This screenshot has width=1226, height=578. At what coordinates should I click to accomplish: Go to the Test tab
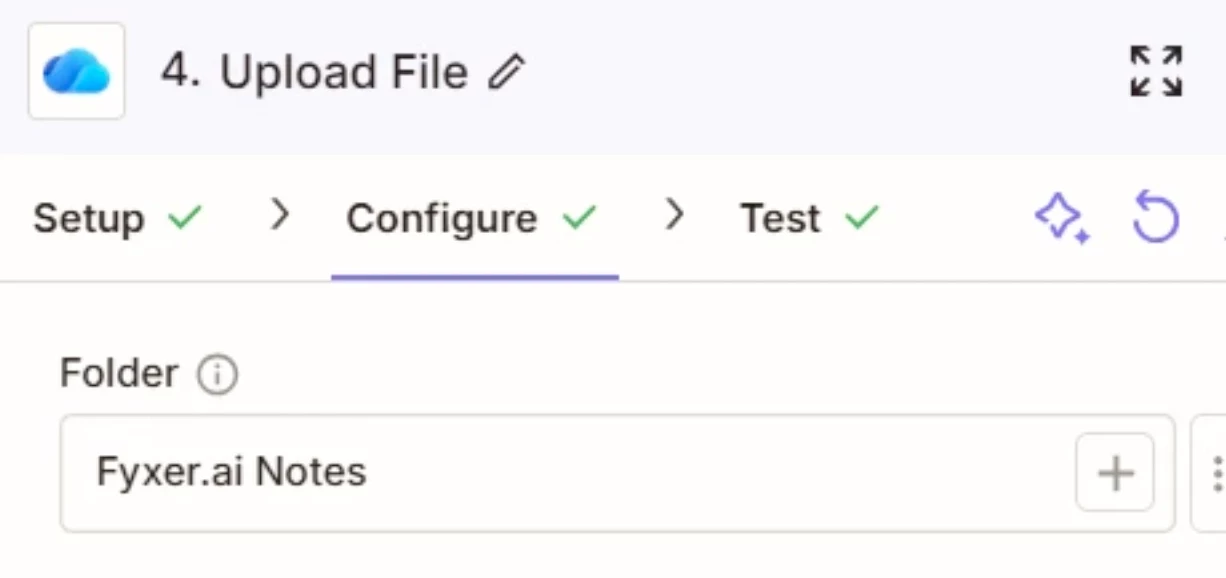pyautogui.click(x=780, y=218)
